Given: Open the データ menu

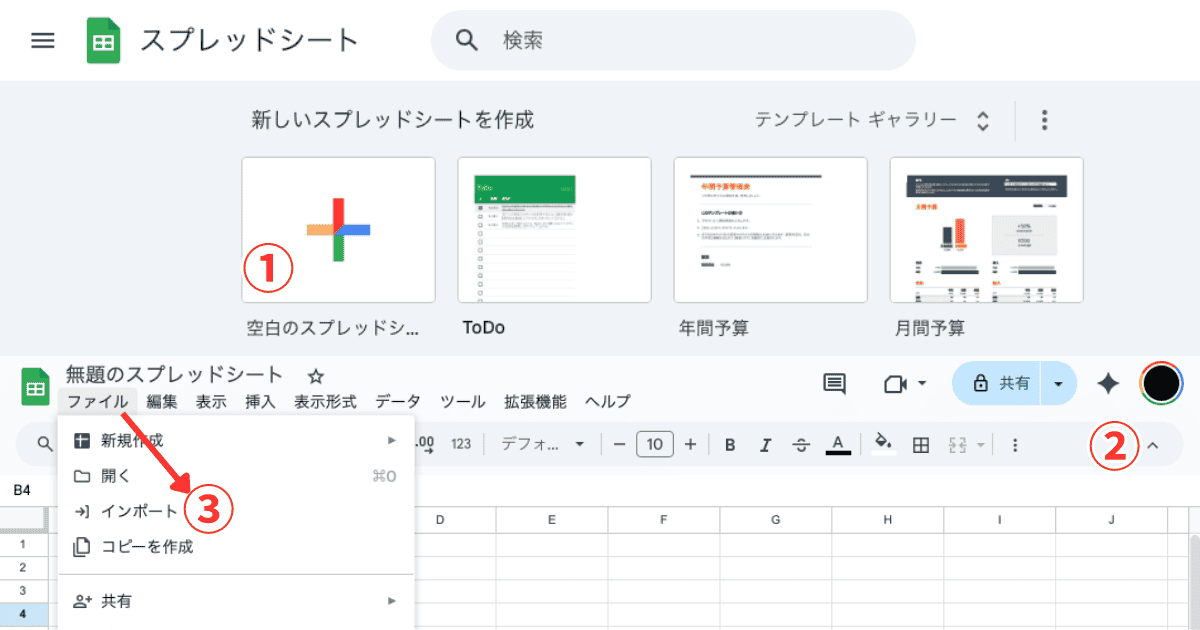Looking at the screenshot, I should 398,402.
